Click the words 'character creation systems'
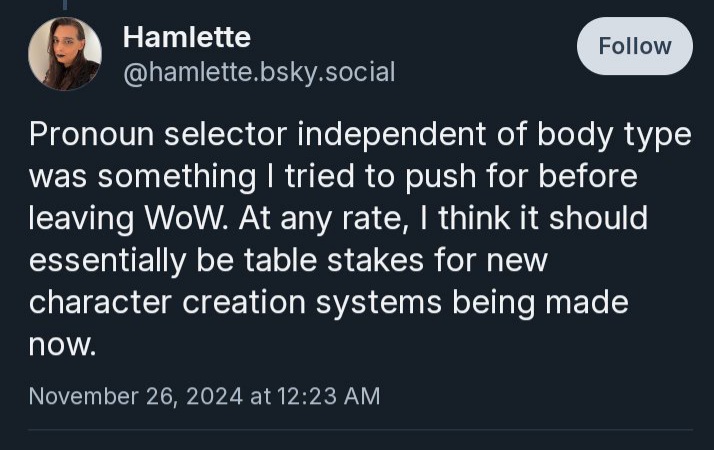The height and width of the screenshot is (450, 714). click(235, 303)
